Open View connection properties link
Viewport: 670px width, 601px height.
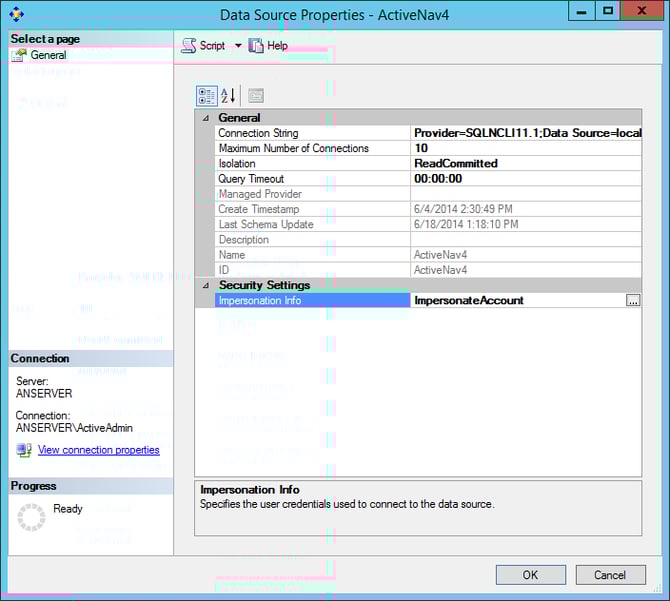click(x=99, y=450)
